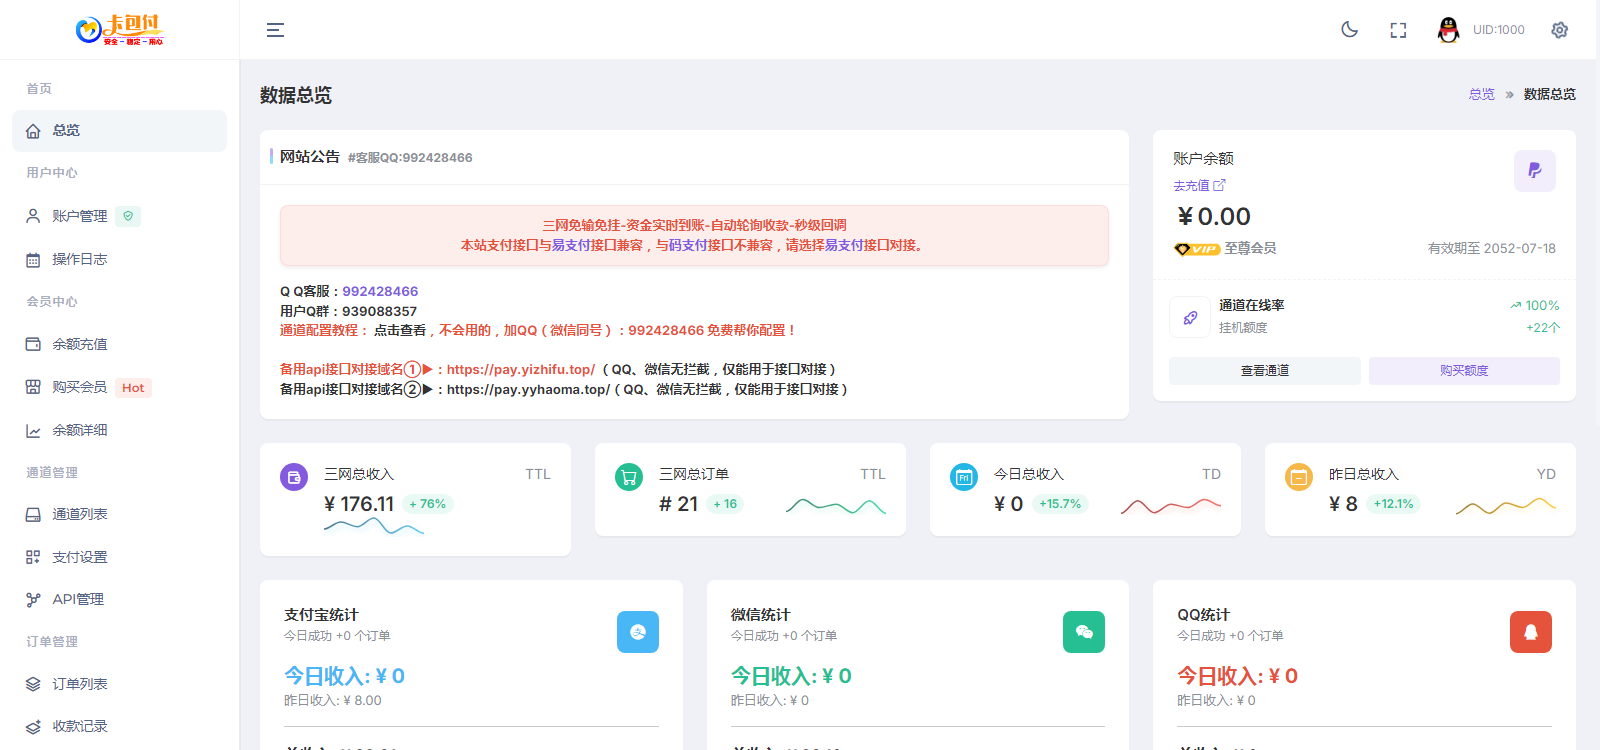This screenshot has width=1600, height=750.
Task: Click the 总览 breadcrumb link
Action: click(x=1482, y=94)
